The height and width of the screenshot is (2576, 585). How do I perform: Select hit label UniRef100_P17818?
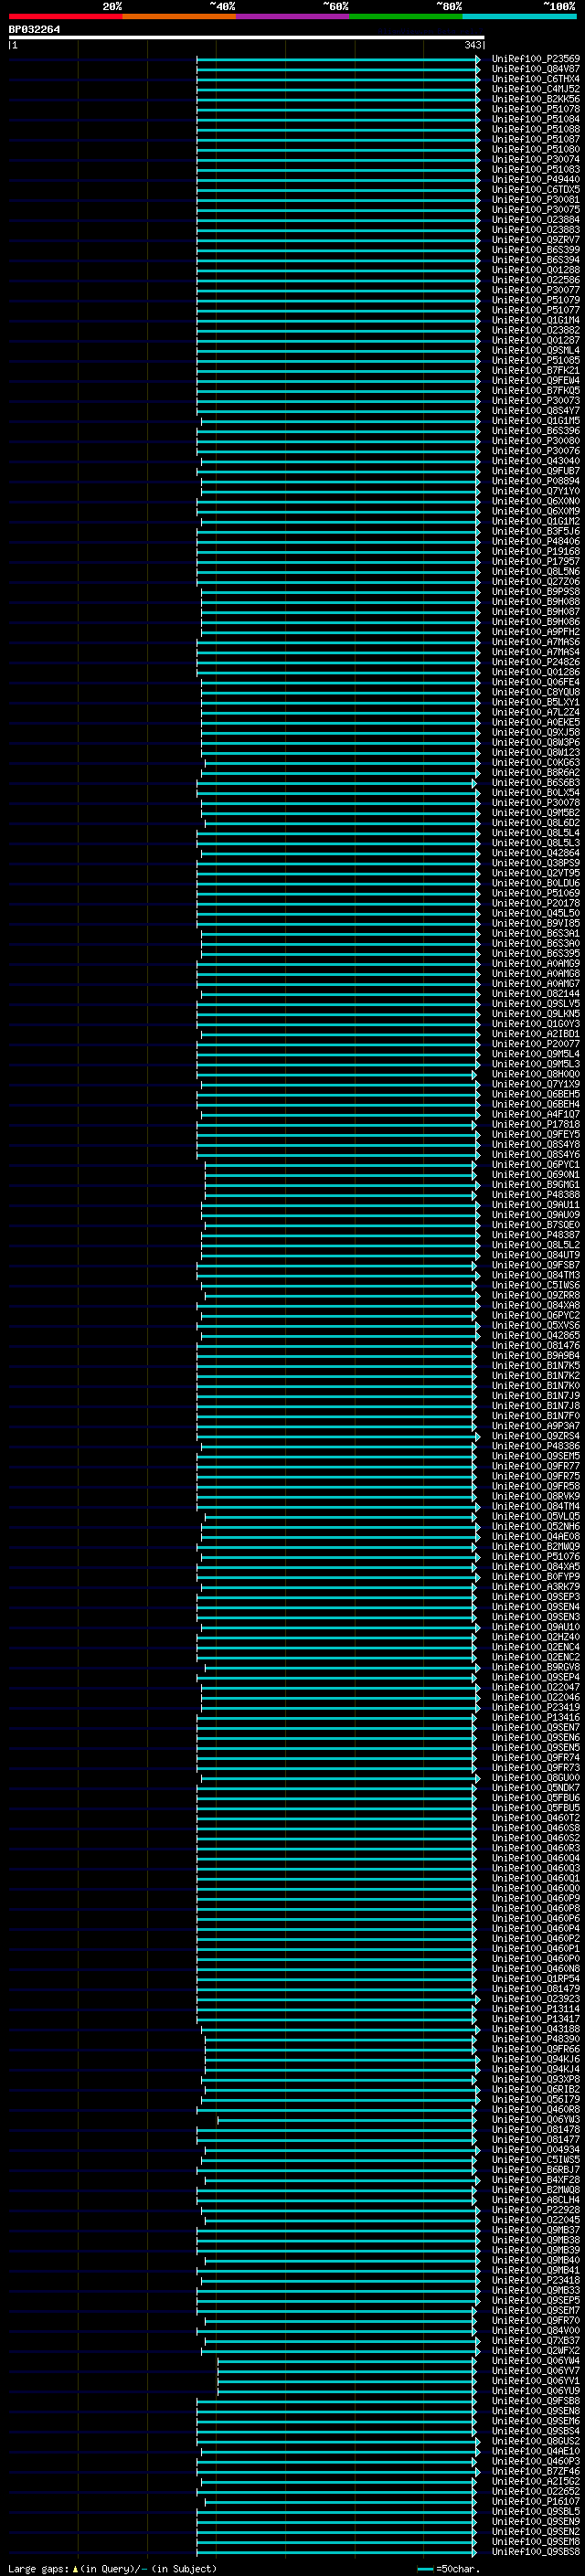(x=536, y=1124)
